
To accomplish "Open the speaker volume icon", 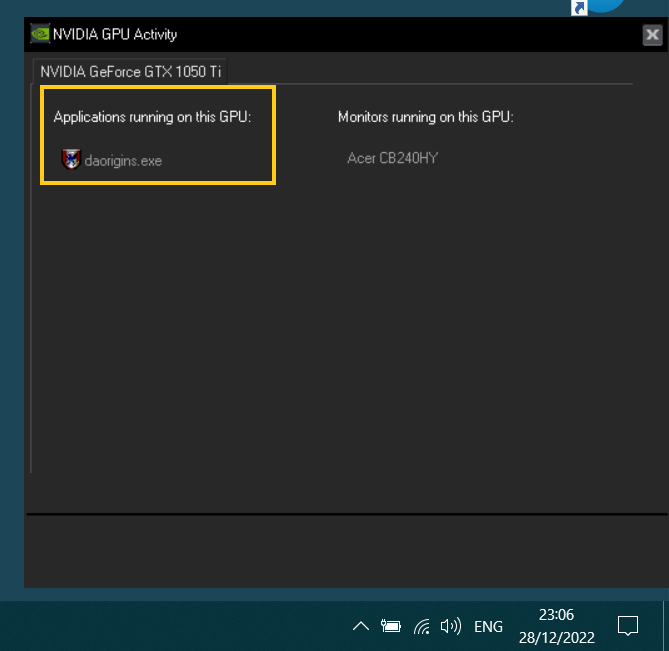I will [451, 626].
